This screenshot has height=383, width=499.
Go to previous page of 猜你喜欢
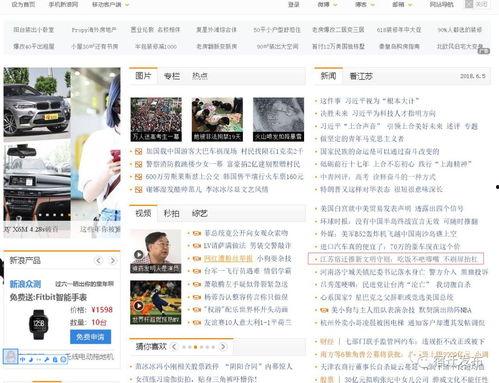(x=174, y=347)
